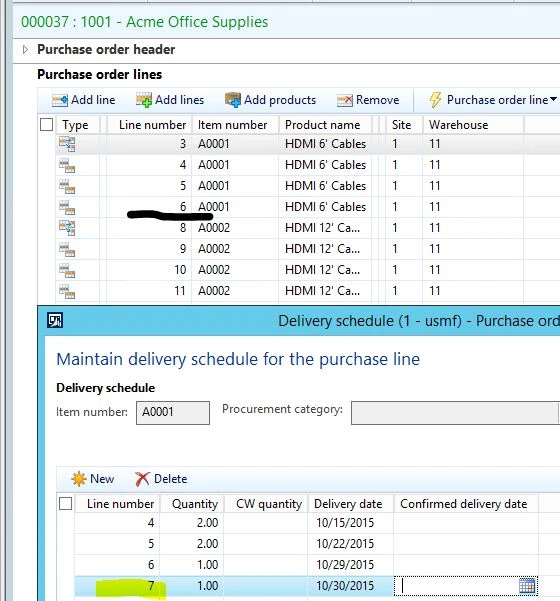The image size is (560, 601).
Task: Click the New sun icon
Action: tap(79, 479)
